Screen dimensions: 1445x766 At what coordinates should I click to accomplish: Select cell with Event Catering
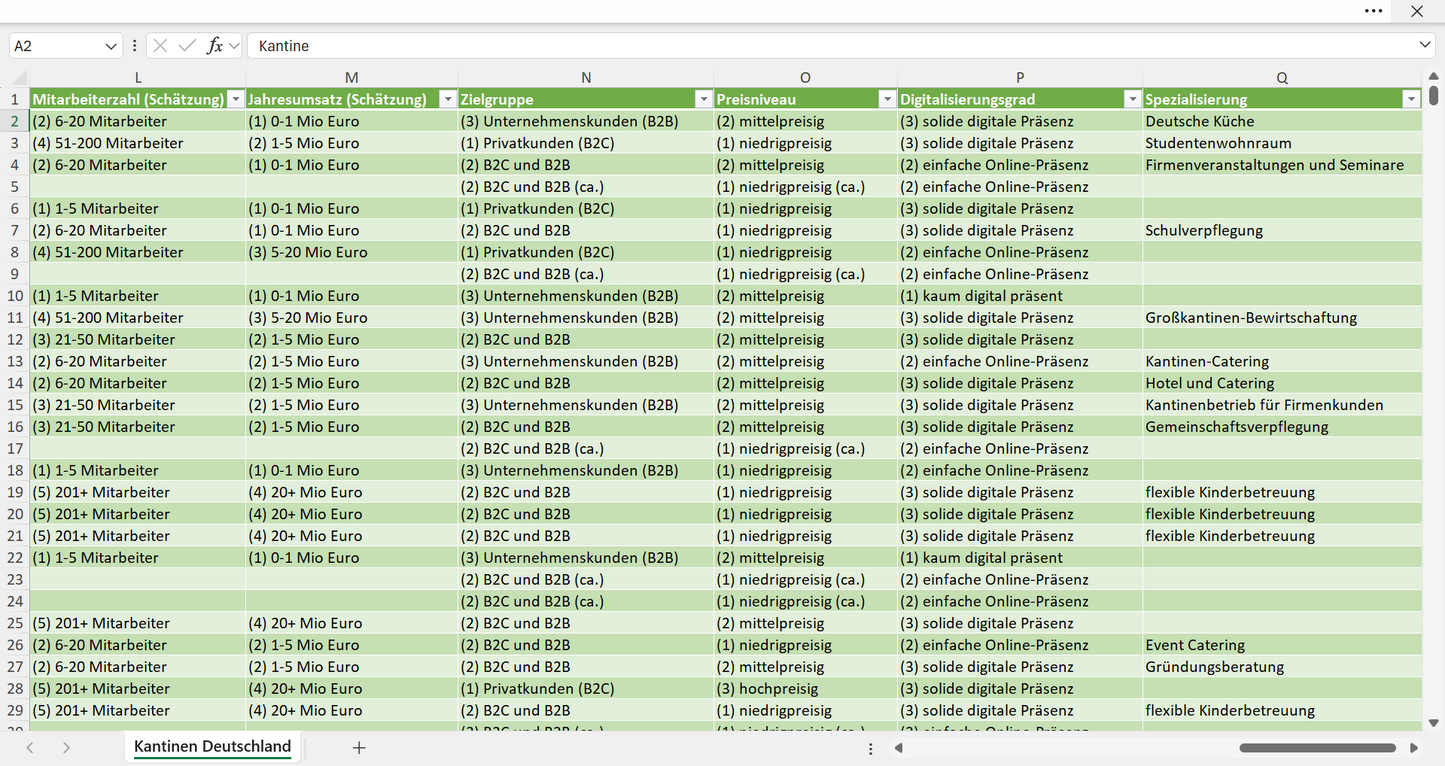click(1282, 645)
